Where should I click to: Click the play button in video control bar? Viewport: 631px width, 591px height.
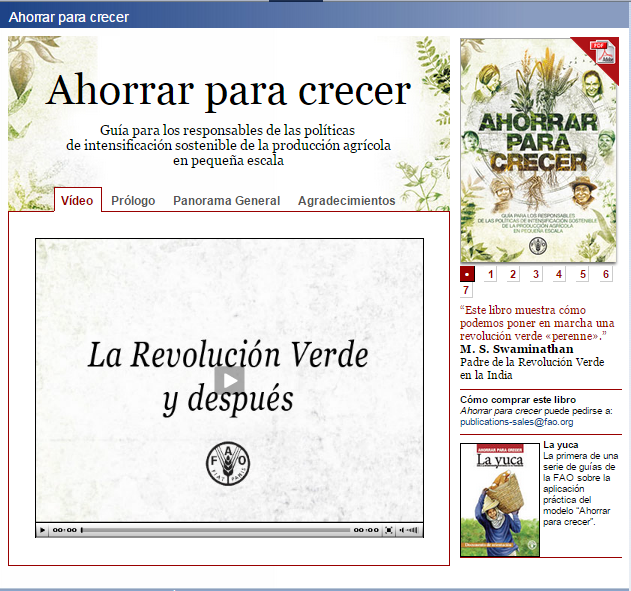tap(42, 530)
